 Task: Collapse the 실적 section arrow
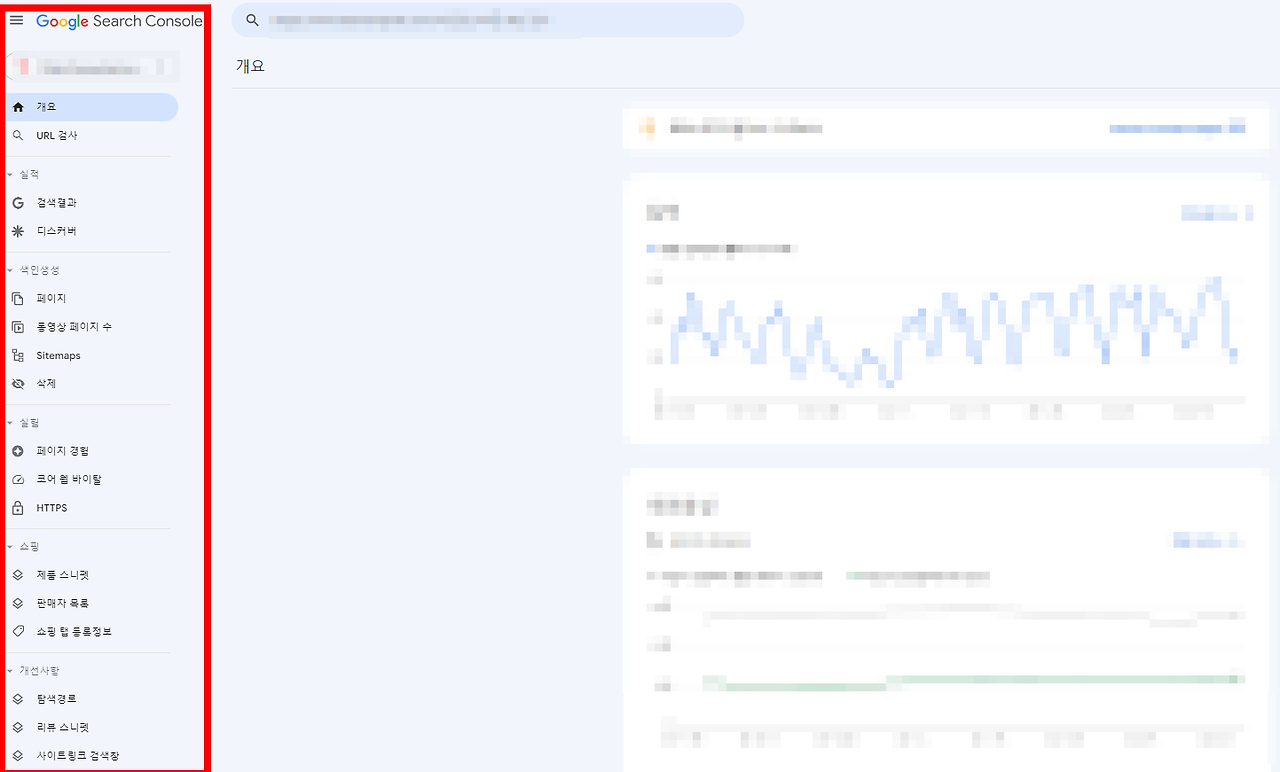pos(10,175)
